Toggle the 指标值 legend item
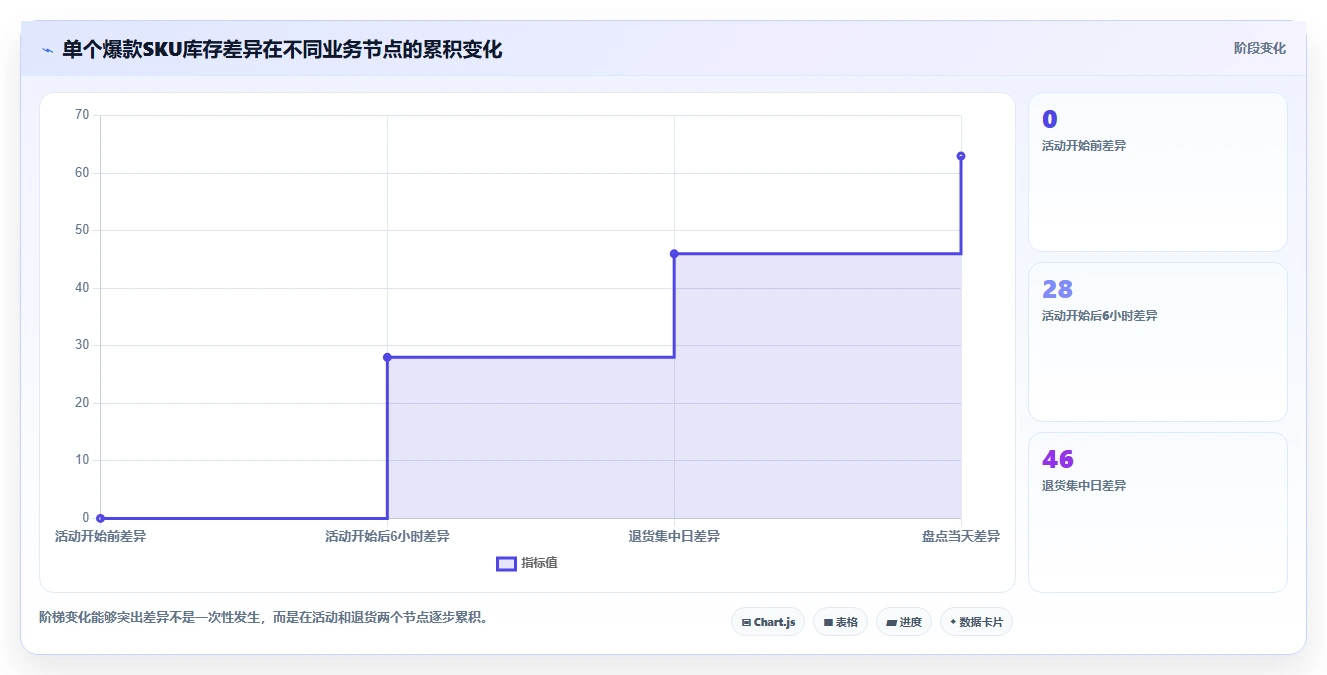The image size is (1327, 675). tap(527, 563)
